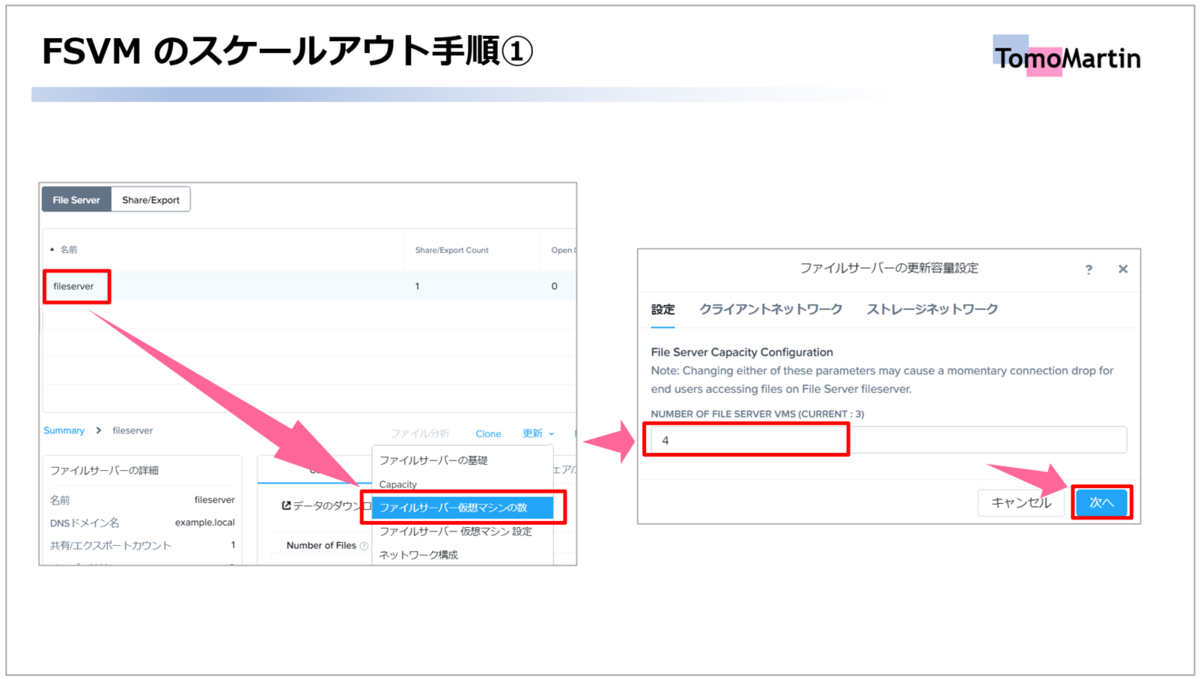Click the download icon beside データのダウンロード
The image size is (1200, 679).
tap(287, 506)
